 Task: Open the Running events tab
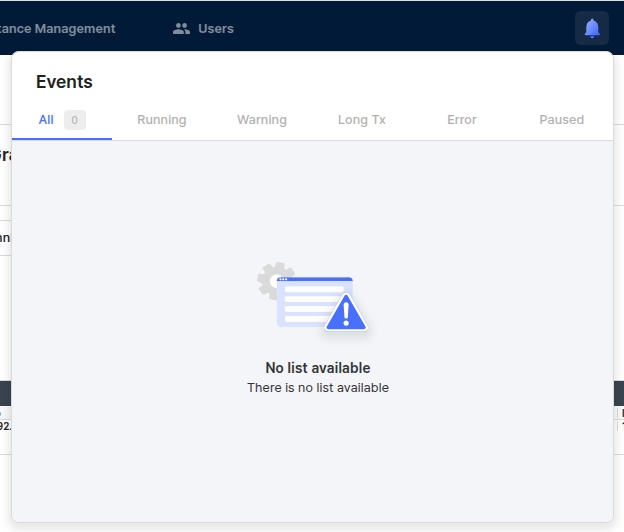(162, 120)
